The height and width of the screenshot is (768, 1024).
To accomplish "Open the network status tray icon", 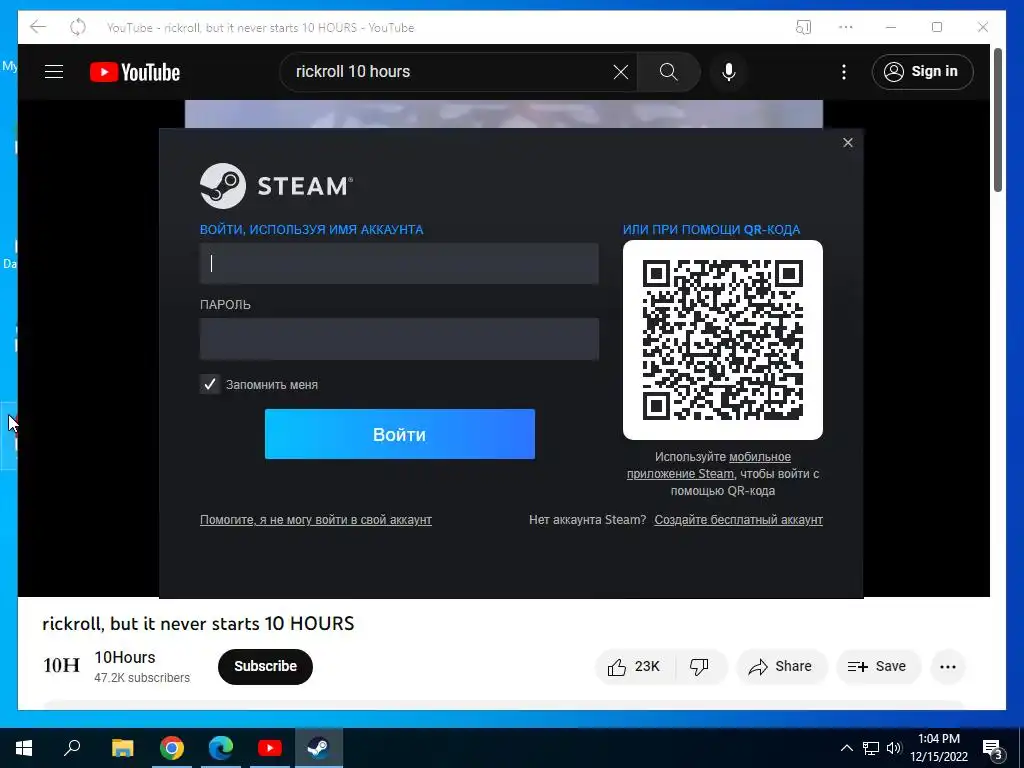I will [x=871, y=748].
